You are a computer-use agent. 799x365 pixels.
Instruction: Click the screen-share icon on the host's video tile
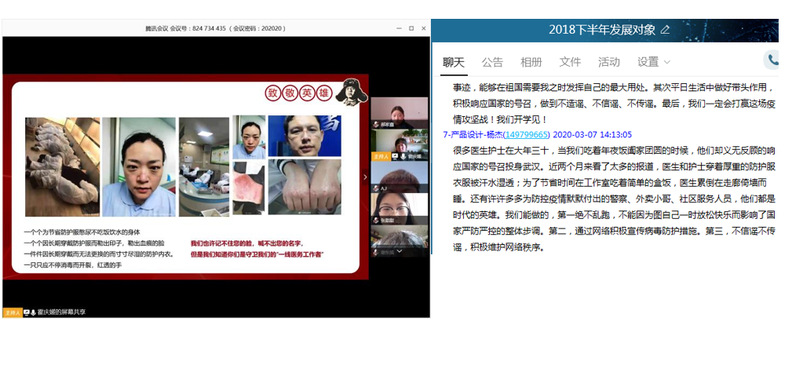tap(395, 156)
